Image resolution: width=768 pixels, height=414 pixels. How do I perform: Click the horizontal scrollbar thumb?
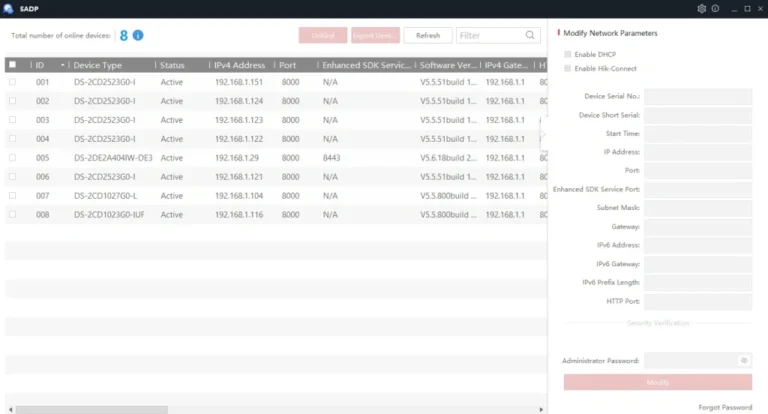(92, 410)
